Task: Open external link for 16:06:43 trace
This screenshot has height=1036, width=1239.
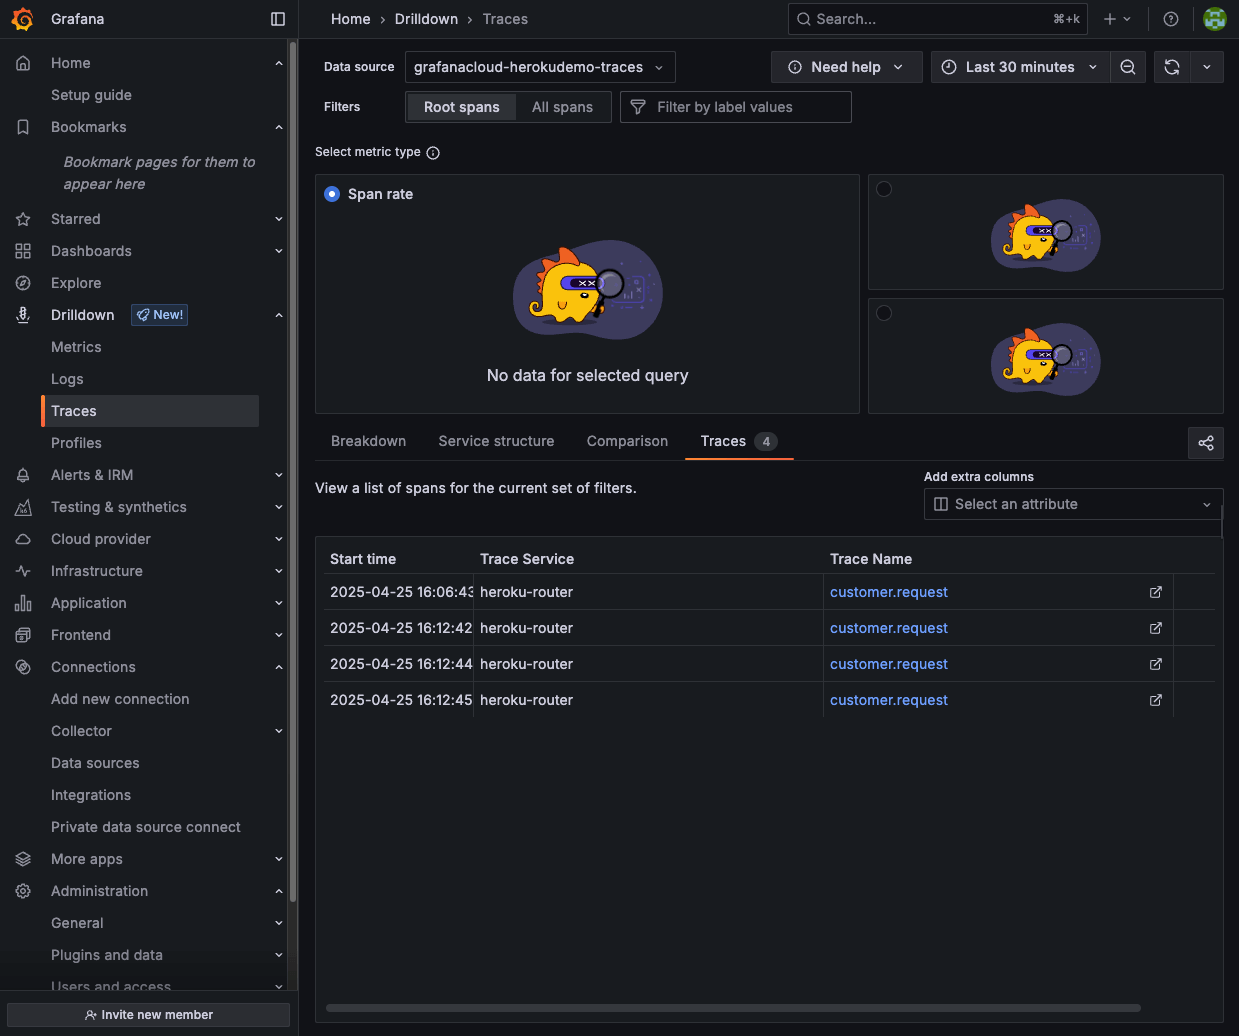Action: click(1156, 592)
